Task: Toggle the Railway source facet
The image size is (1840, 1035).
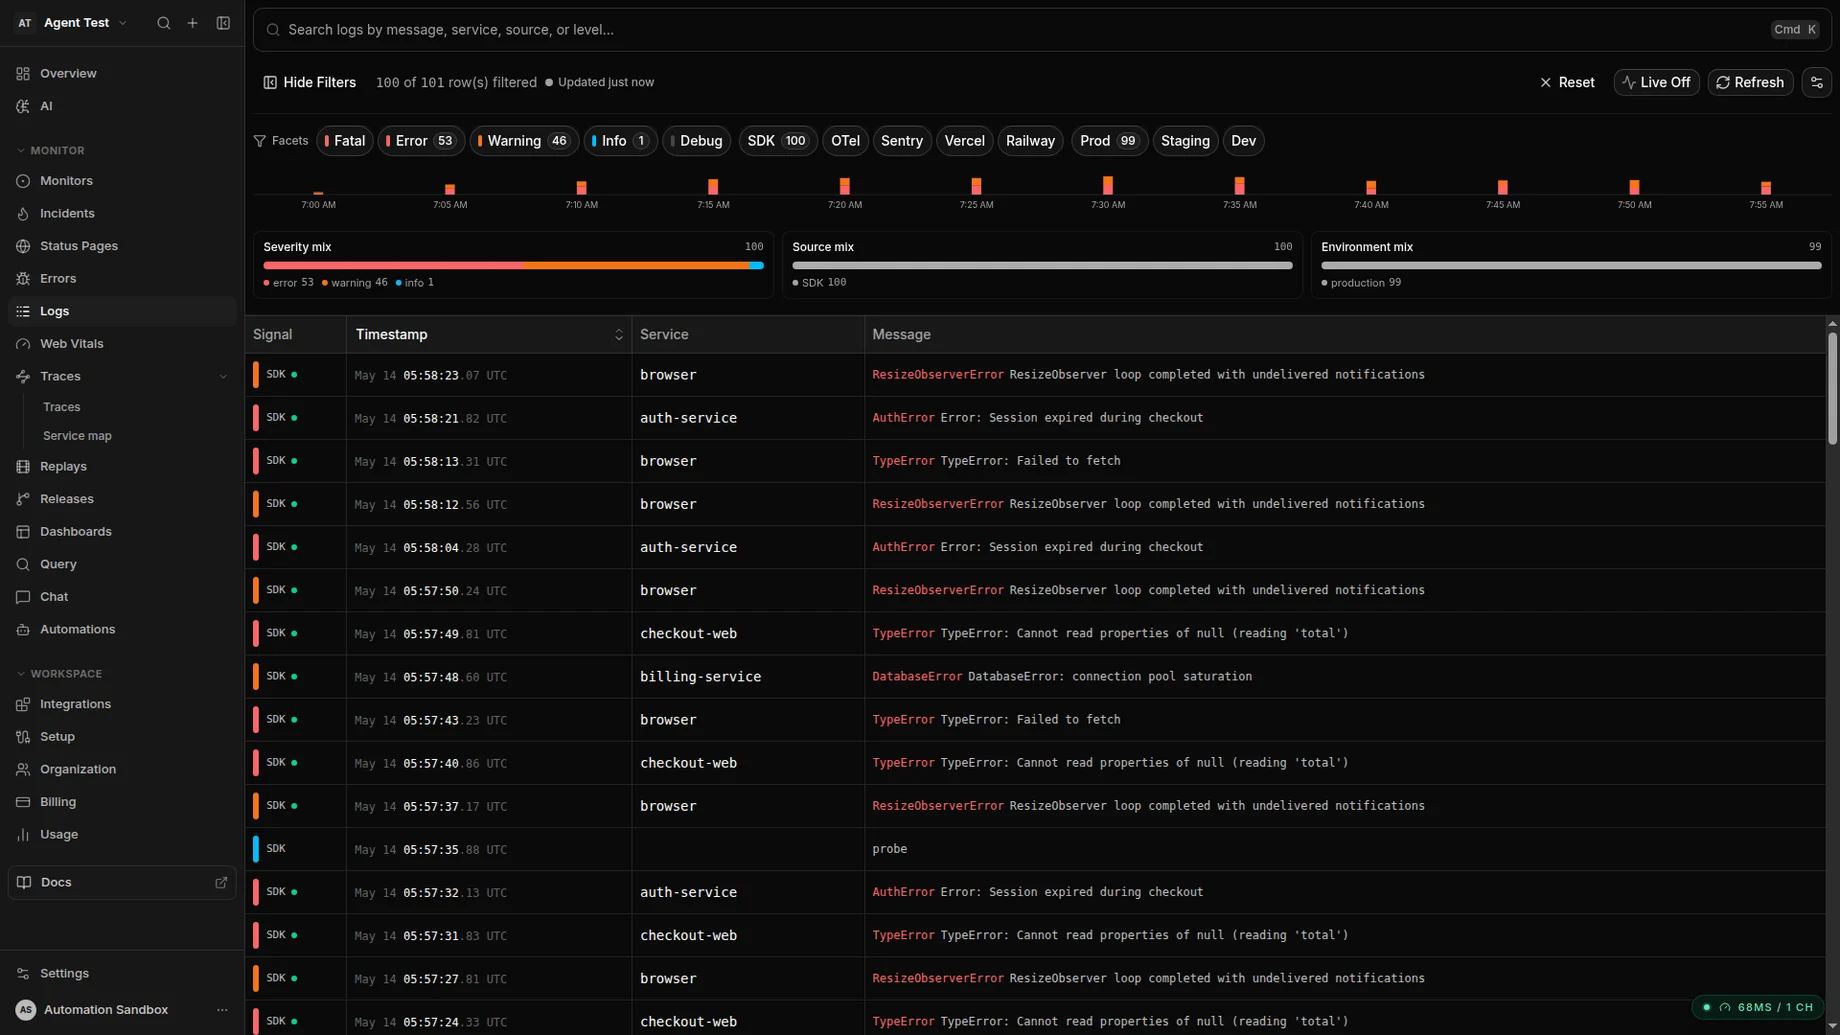Action: (x=1031, y=141)
